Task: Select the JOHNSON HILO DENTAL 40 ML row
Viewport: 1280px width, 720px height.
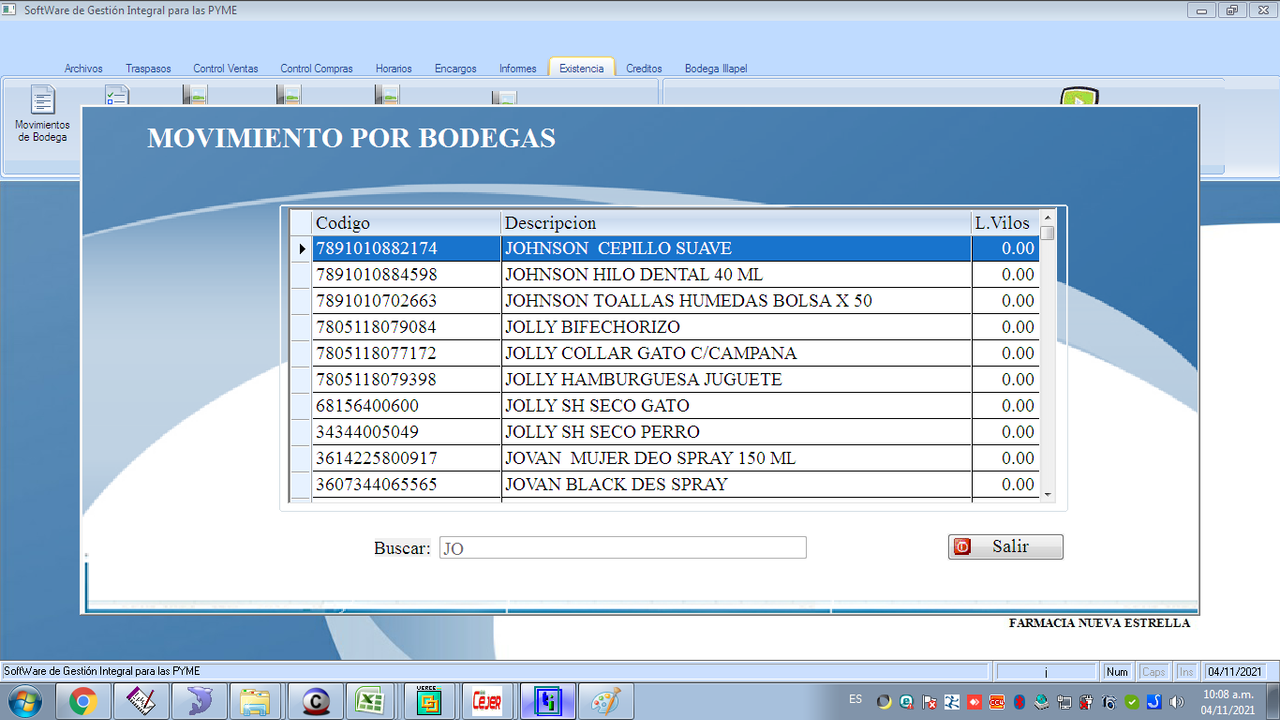Action: [x=664, y=274]
